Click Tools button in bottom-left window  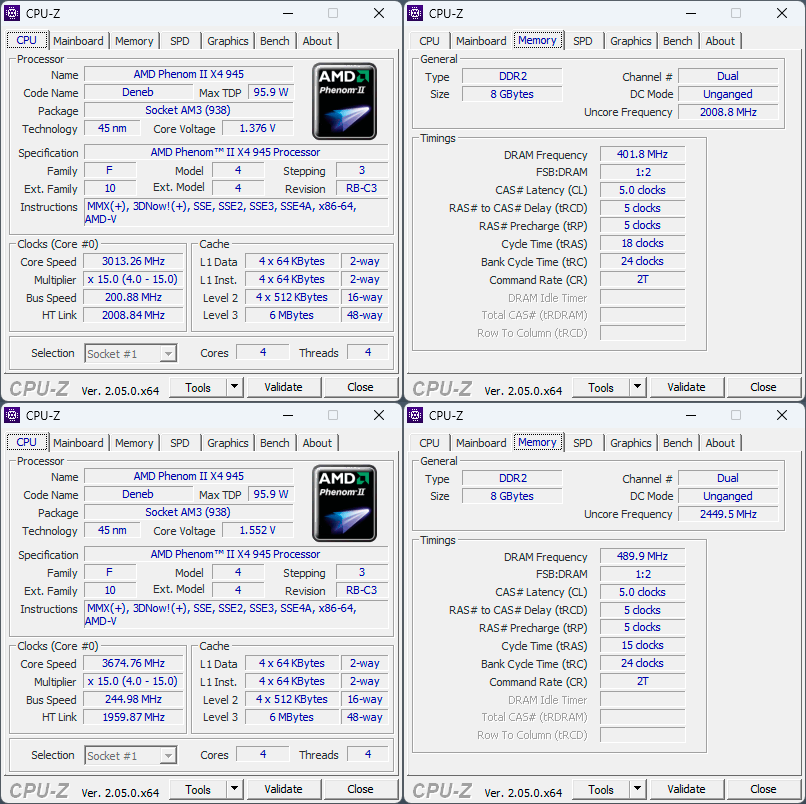coord(198,789)
